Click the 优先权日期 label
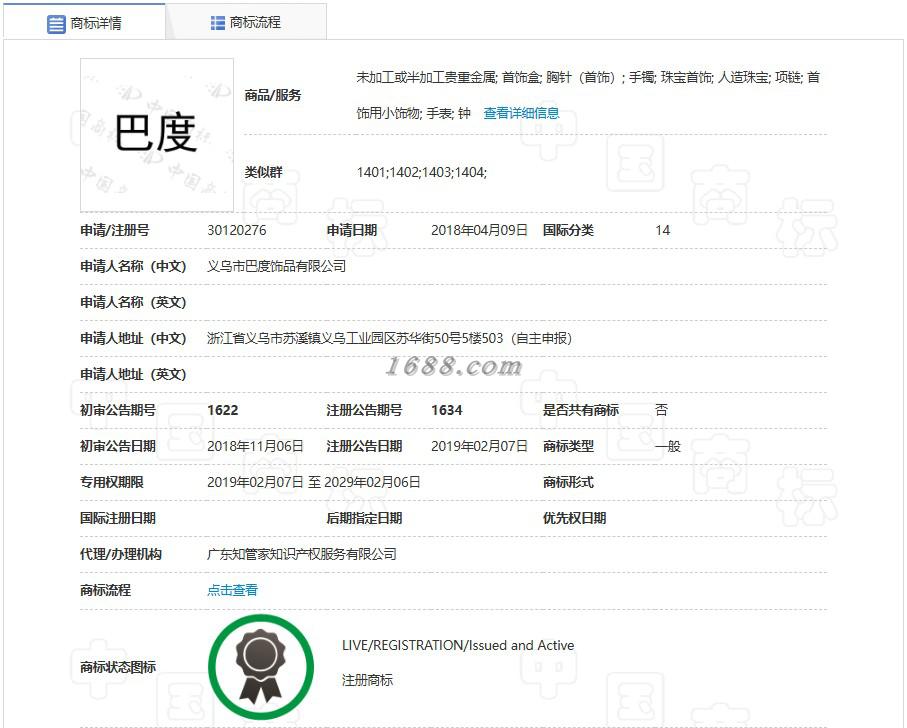907x728 pixels. tap(574, 518)
